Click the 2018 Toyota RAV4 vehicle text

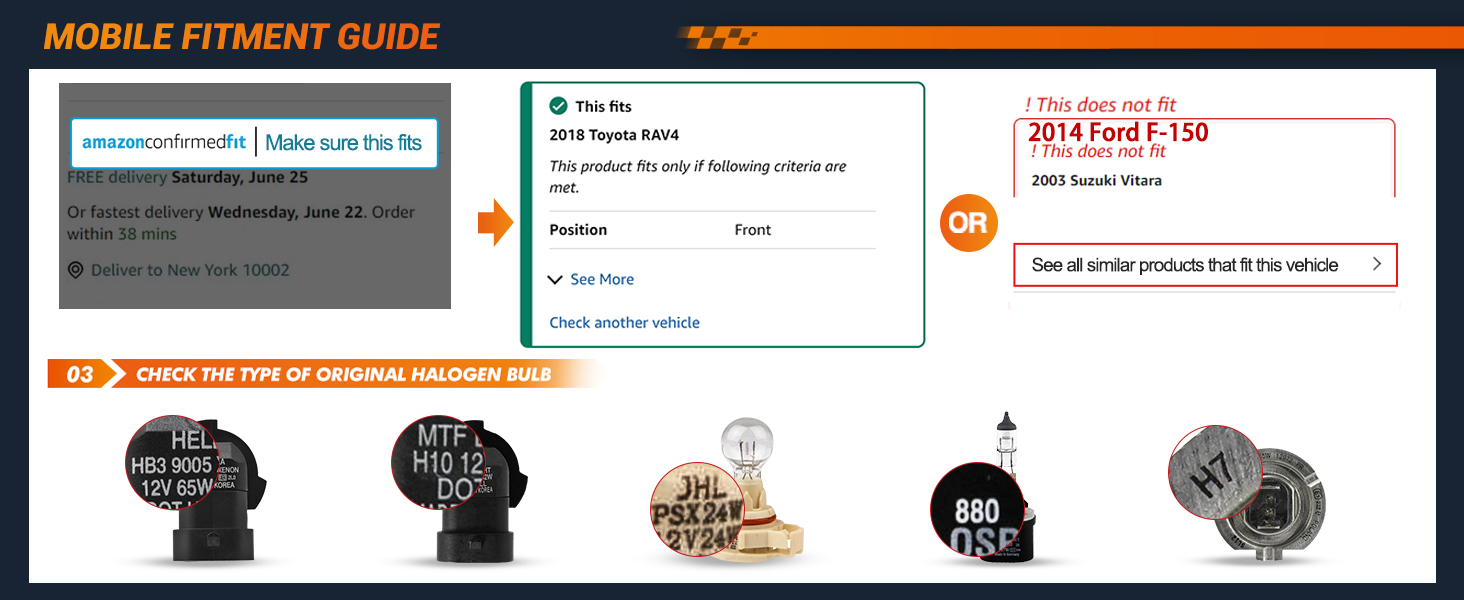(614, 135)
